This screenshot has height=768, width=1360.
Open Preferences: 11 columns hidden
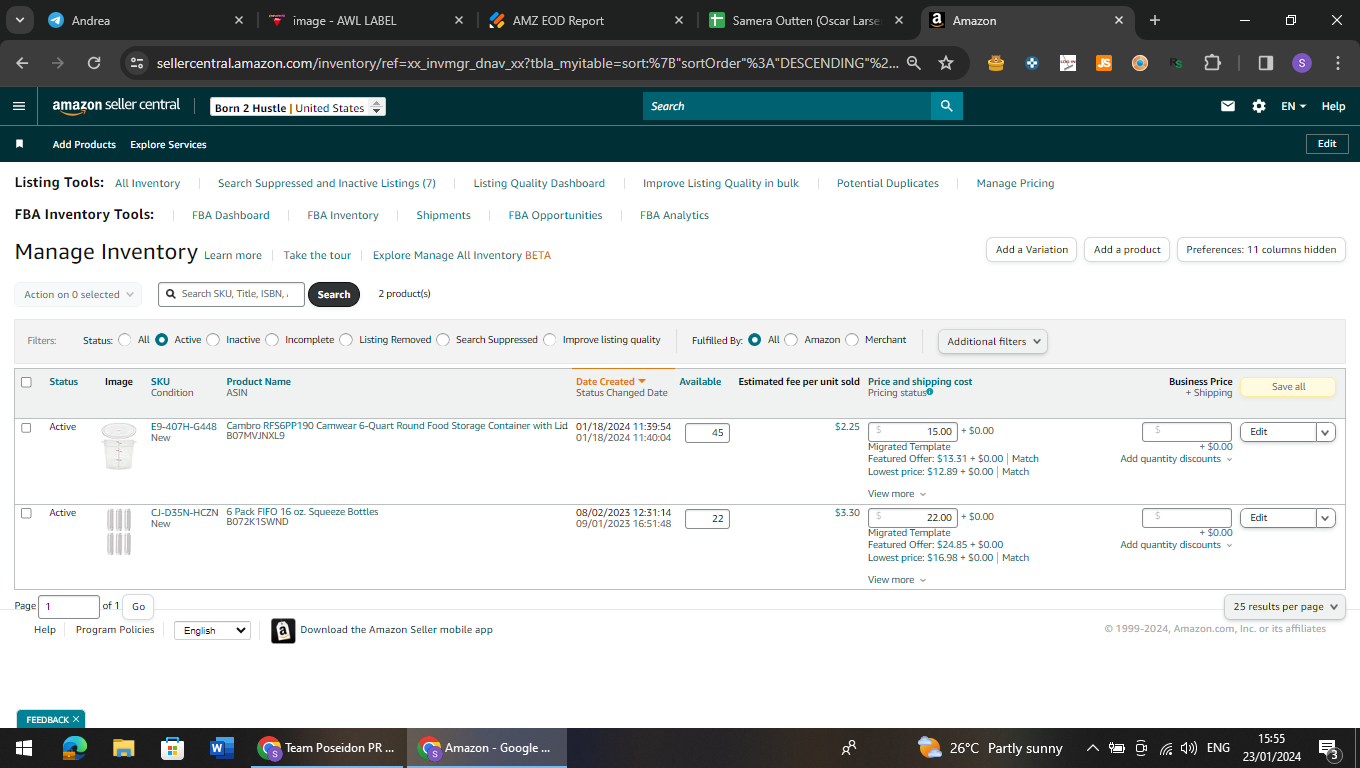[x=1261, y=250]
